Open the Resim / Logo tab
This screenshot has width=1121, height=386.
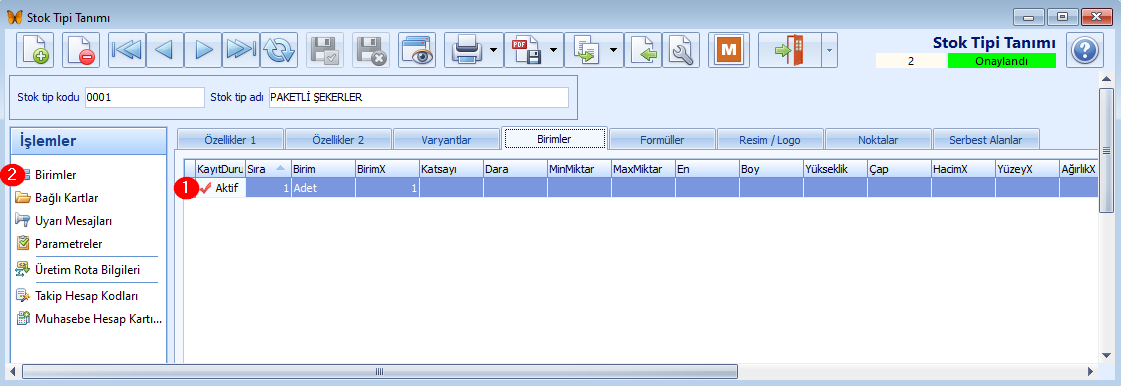tap(770, 139)
